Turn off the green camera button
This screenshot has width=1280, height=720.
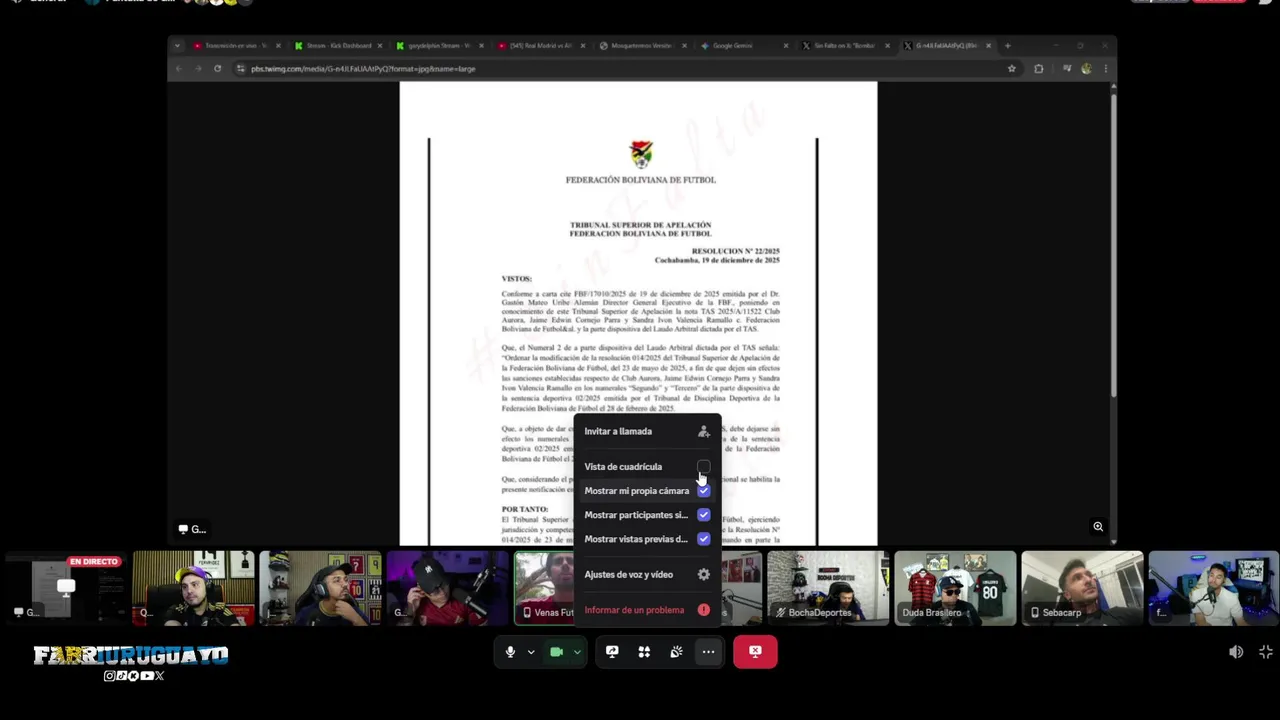[557, 652]
